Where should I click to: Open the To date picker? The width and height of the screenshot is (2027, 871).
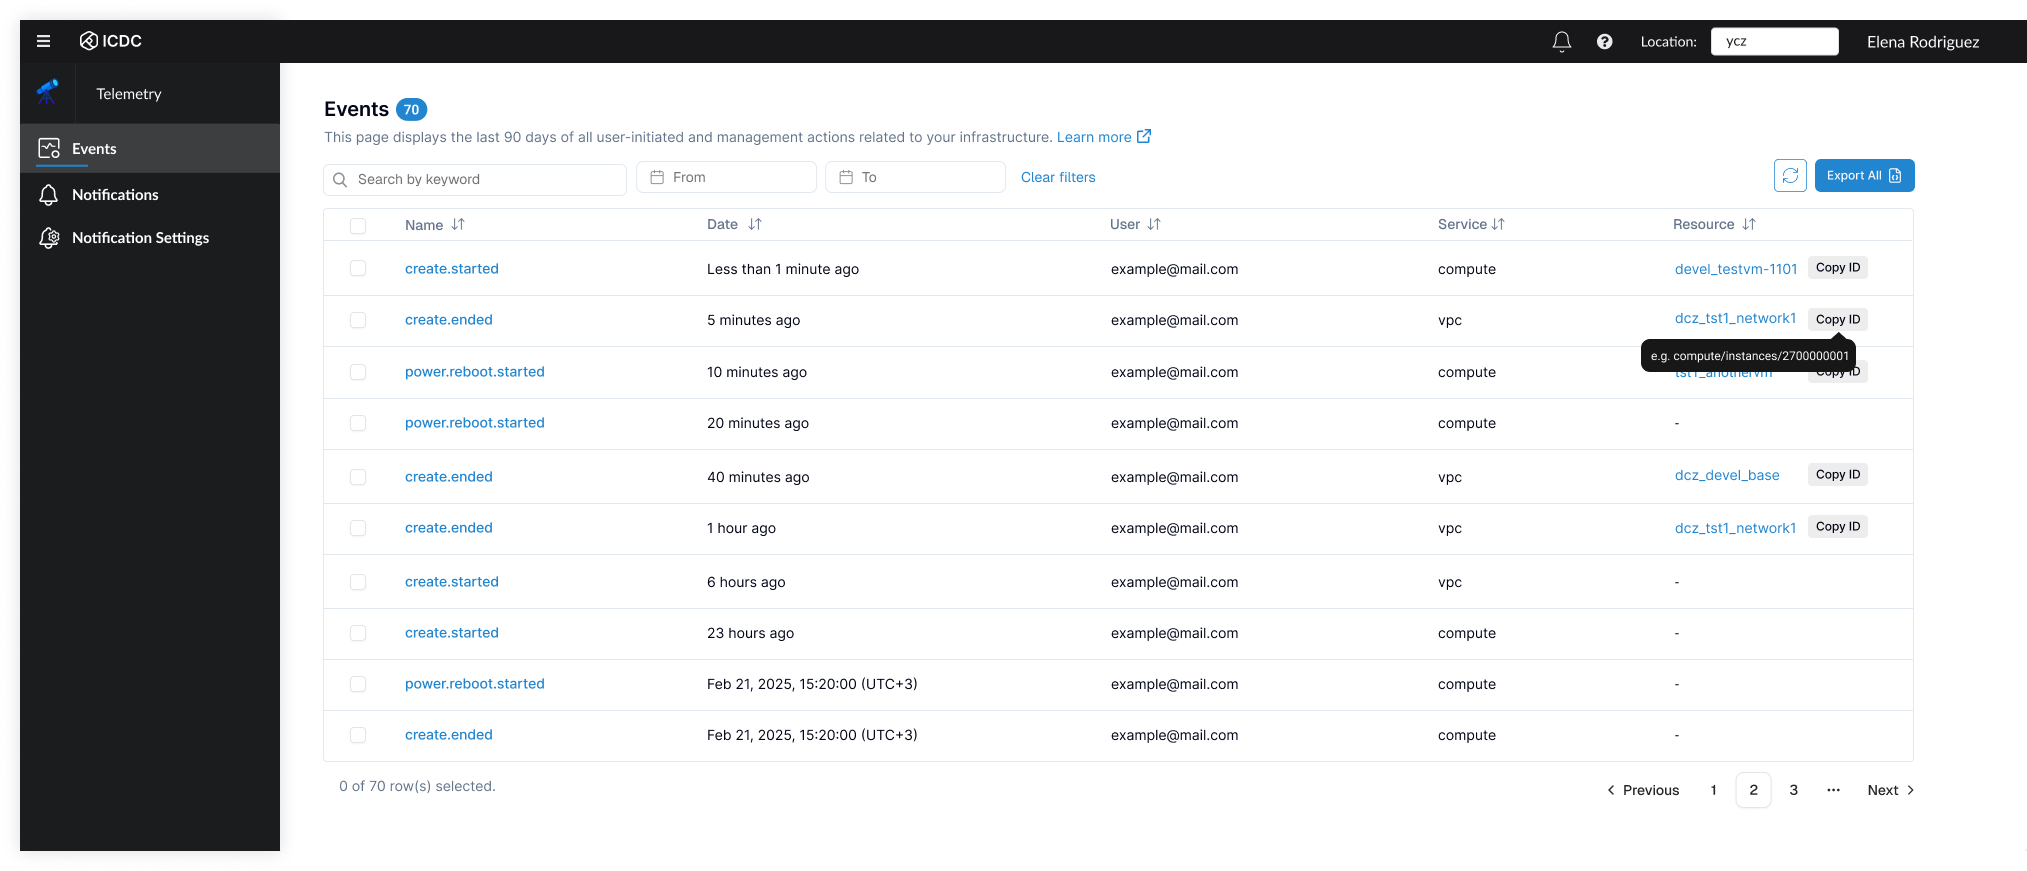pos(915,177)
